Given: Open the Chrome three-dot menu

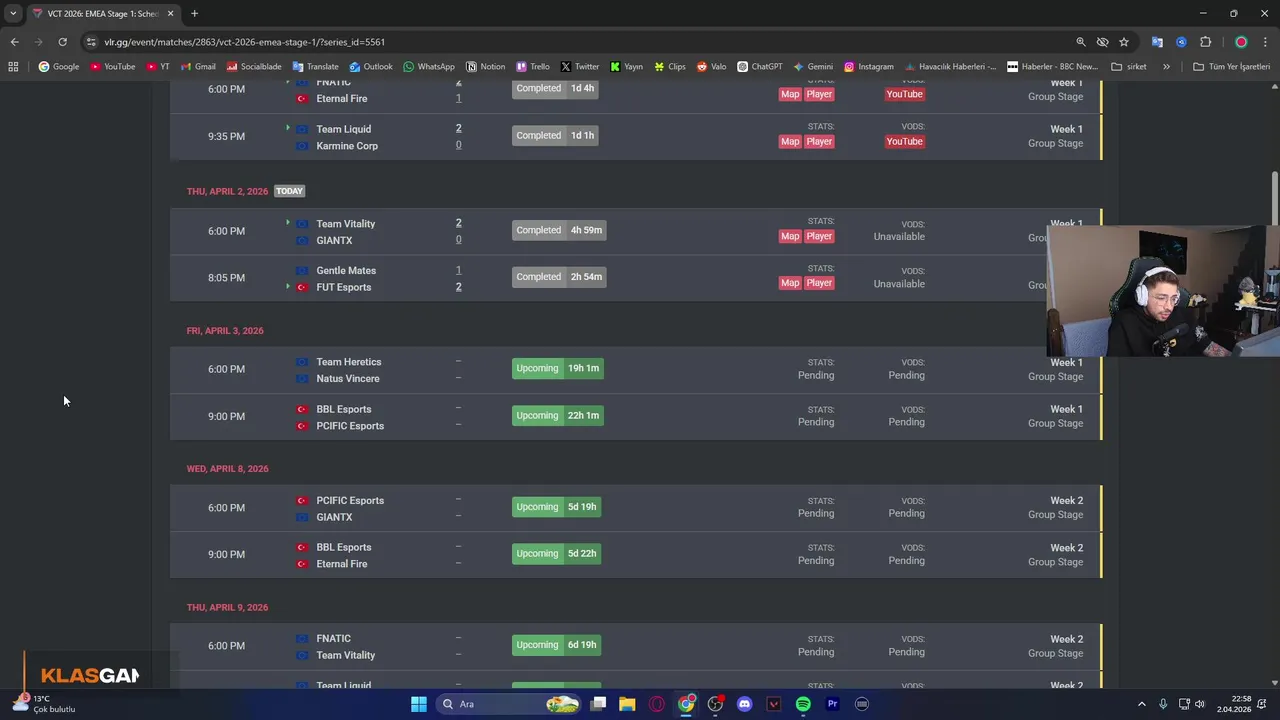Looking at the screenshot, I should (x=1265, y=42).
